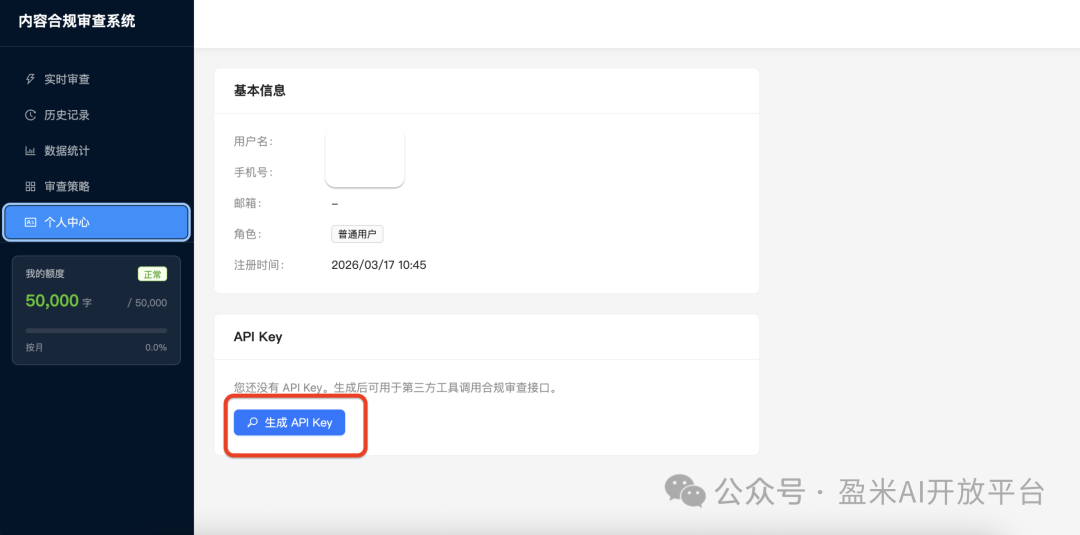
Task: Click the 手机号 label
Action: (253, 172)
